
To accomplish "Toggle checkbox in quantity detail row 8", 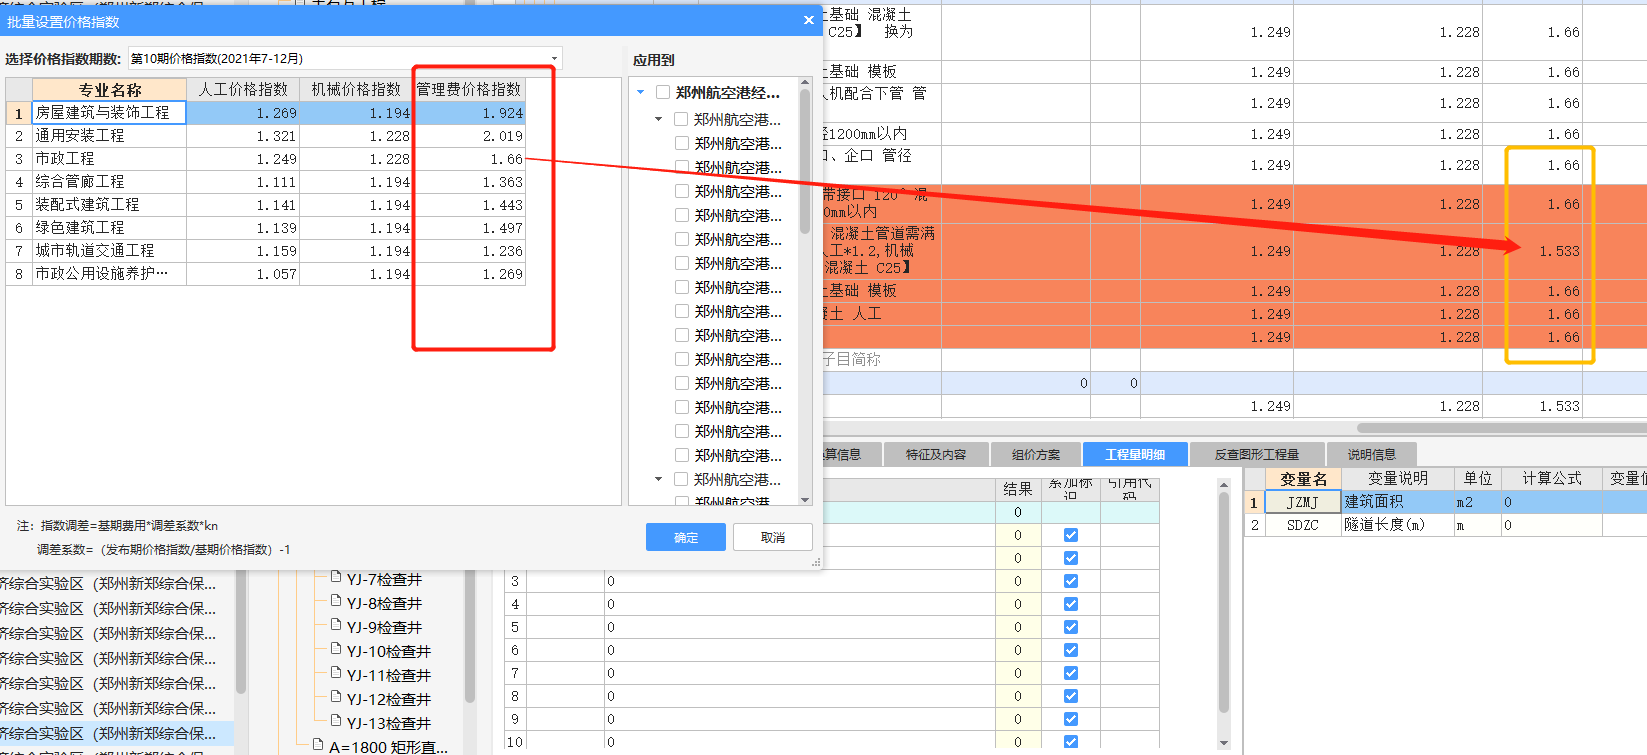I will [x=1071, y=696].
